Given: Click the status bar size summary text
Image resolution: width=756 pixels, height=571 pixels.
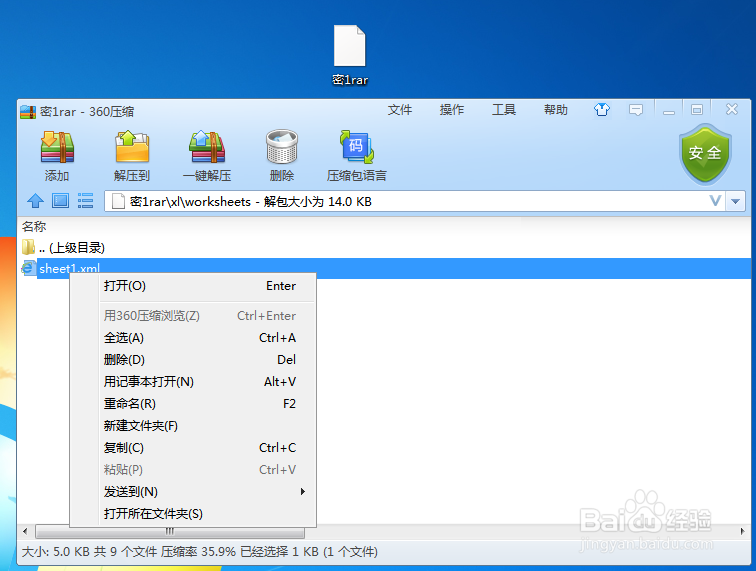Looking at the screenshot, I should coord(200,552).
